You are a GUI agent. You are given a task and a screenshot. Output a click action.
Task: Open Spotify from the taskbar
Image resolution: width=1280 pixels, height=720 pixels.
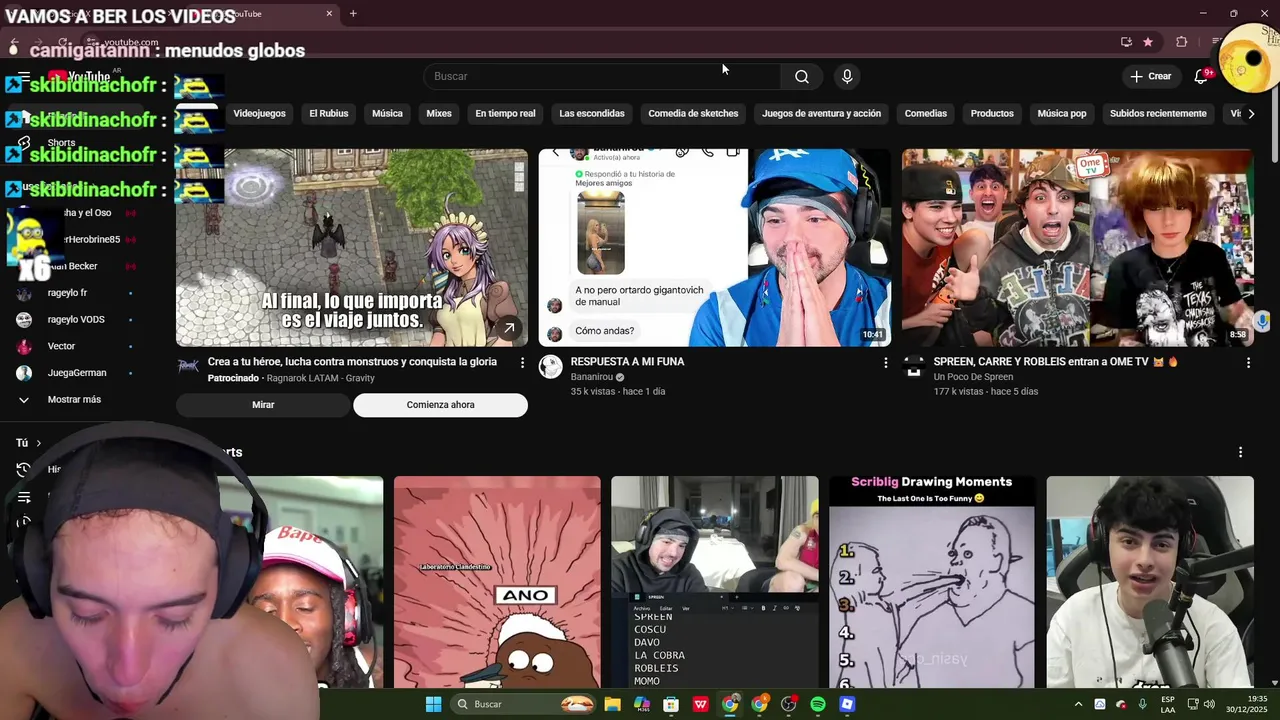coord(818,704)
